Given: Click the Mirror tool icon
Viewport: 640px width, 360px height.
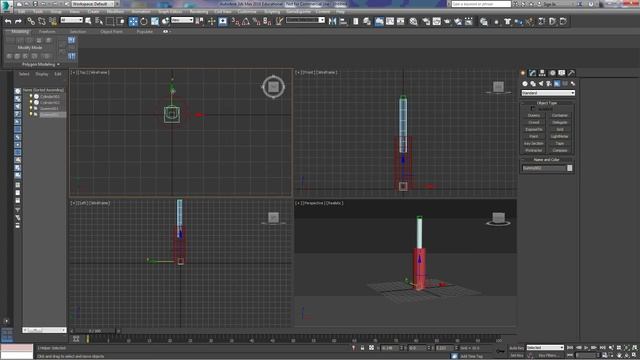Looking at the screenshot, I should pyautogui.click(x=333, y=21).
